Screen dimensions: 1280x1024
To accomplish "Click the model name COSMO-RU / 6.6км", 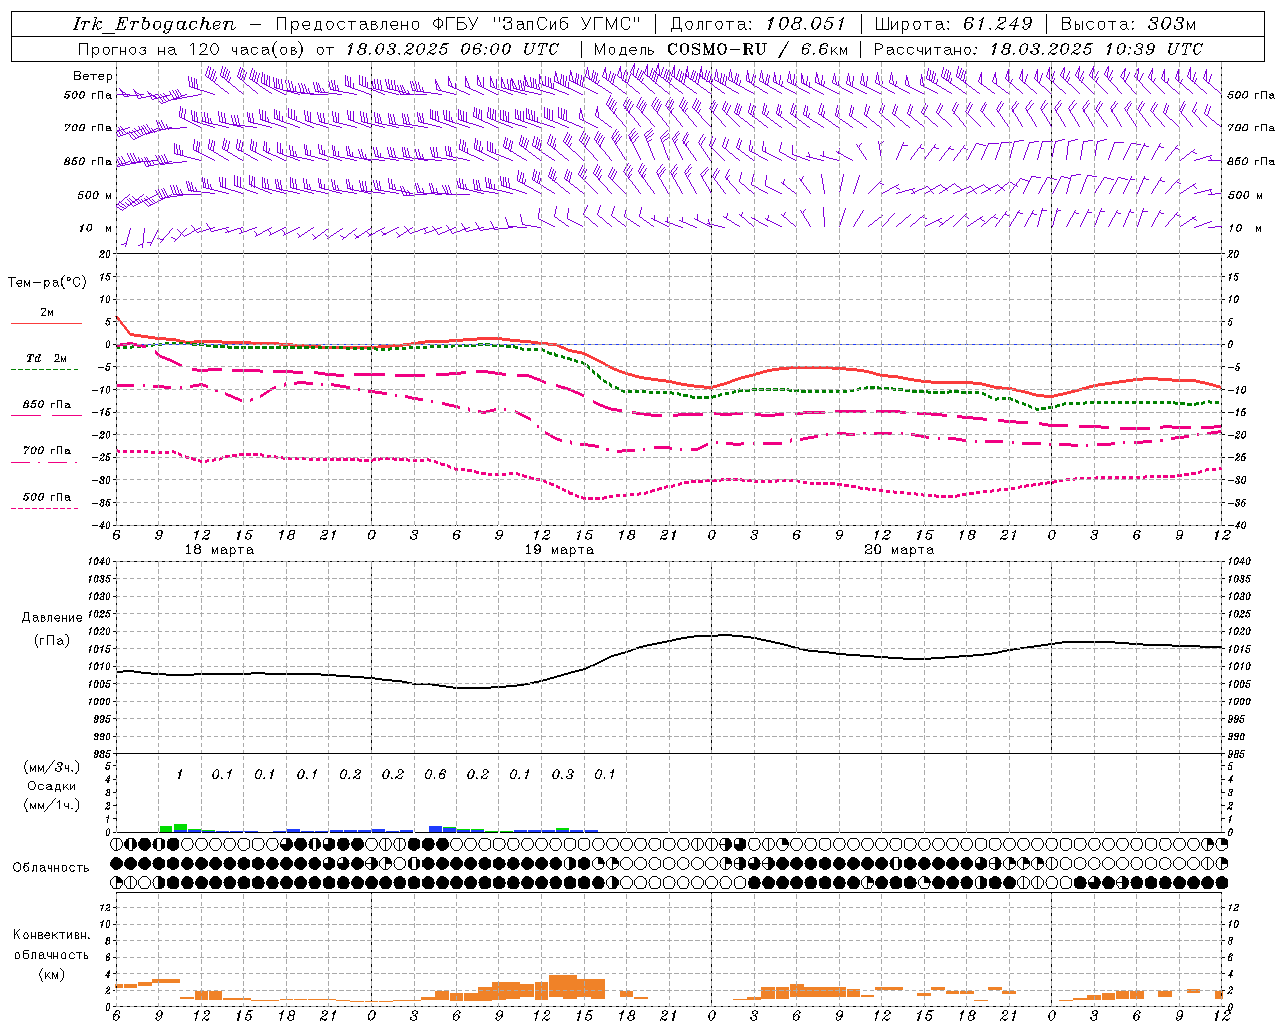I will (x=757, y=49).
